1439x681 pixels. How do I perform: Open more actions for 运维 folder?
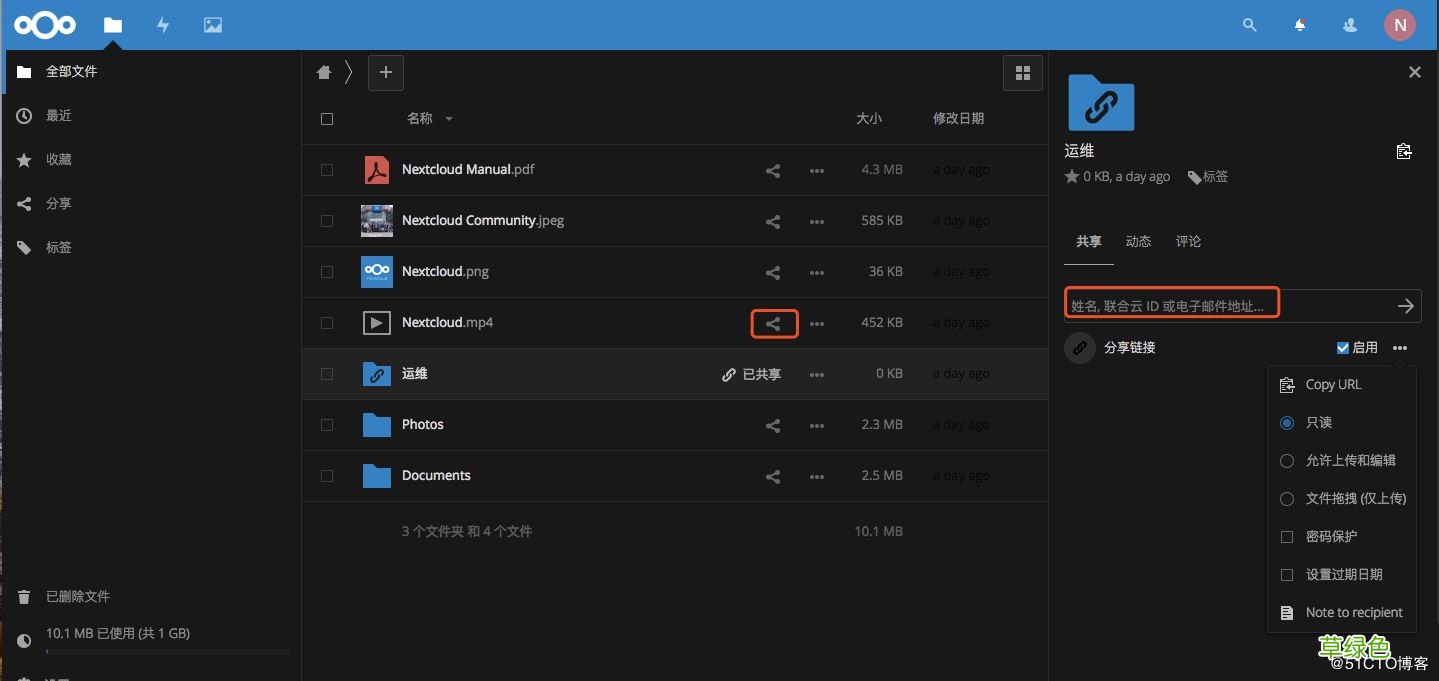[x=817, y=374]
